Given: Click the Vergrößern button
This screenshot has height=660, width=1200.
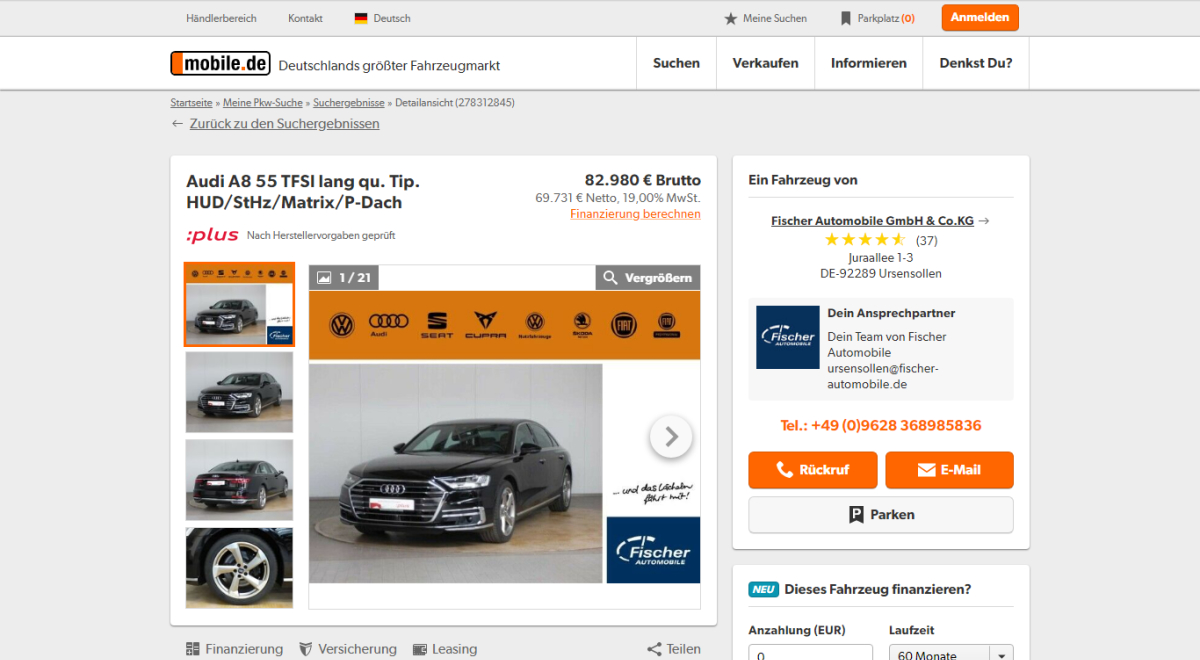Looking at the screenshot, I should click(648, 278).
